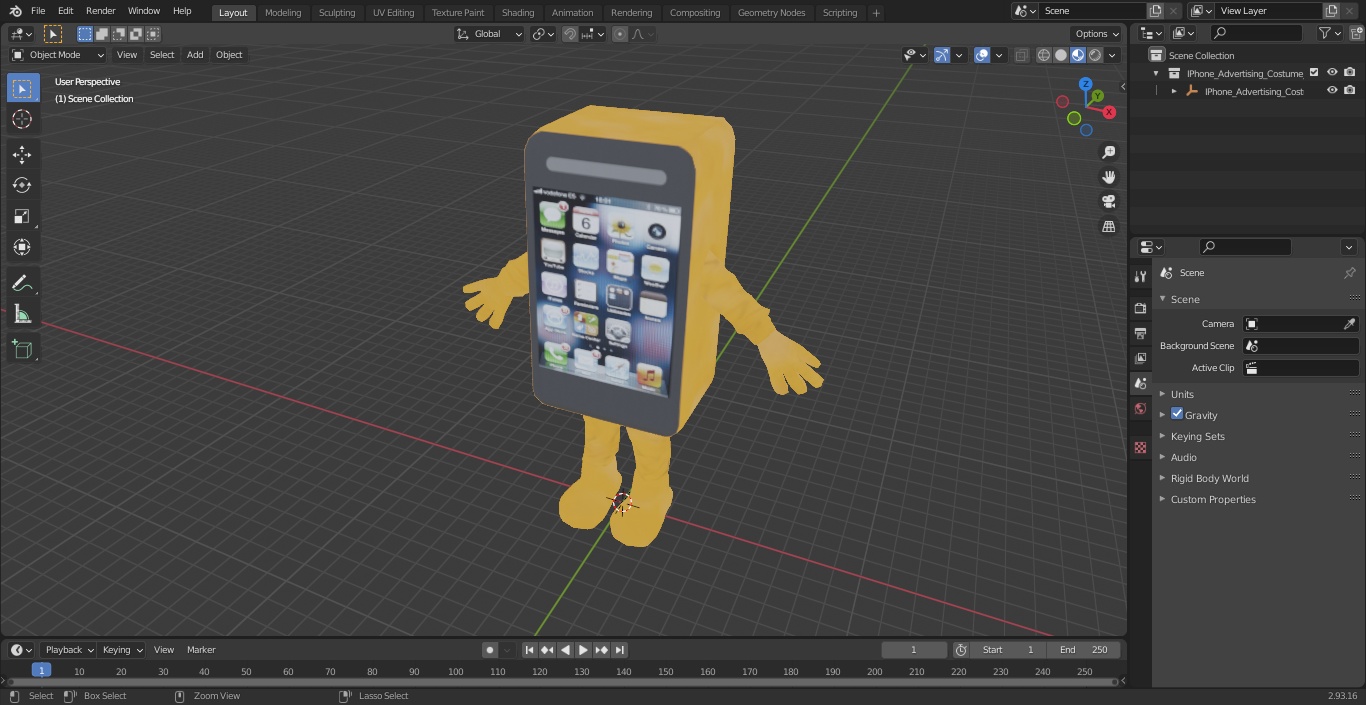Open the World properties tab
1366x705 pixels.
1140,408
